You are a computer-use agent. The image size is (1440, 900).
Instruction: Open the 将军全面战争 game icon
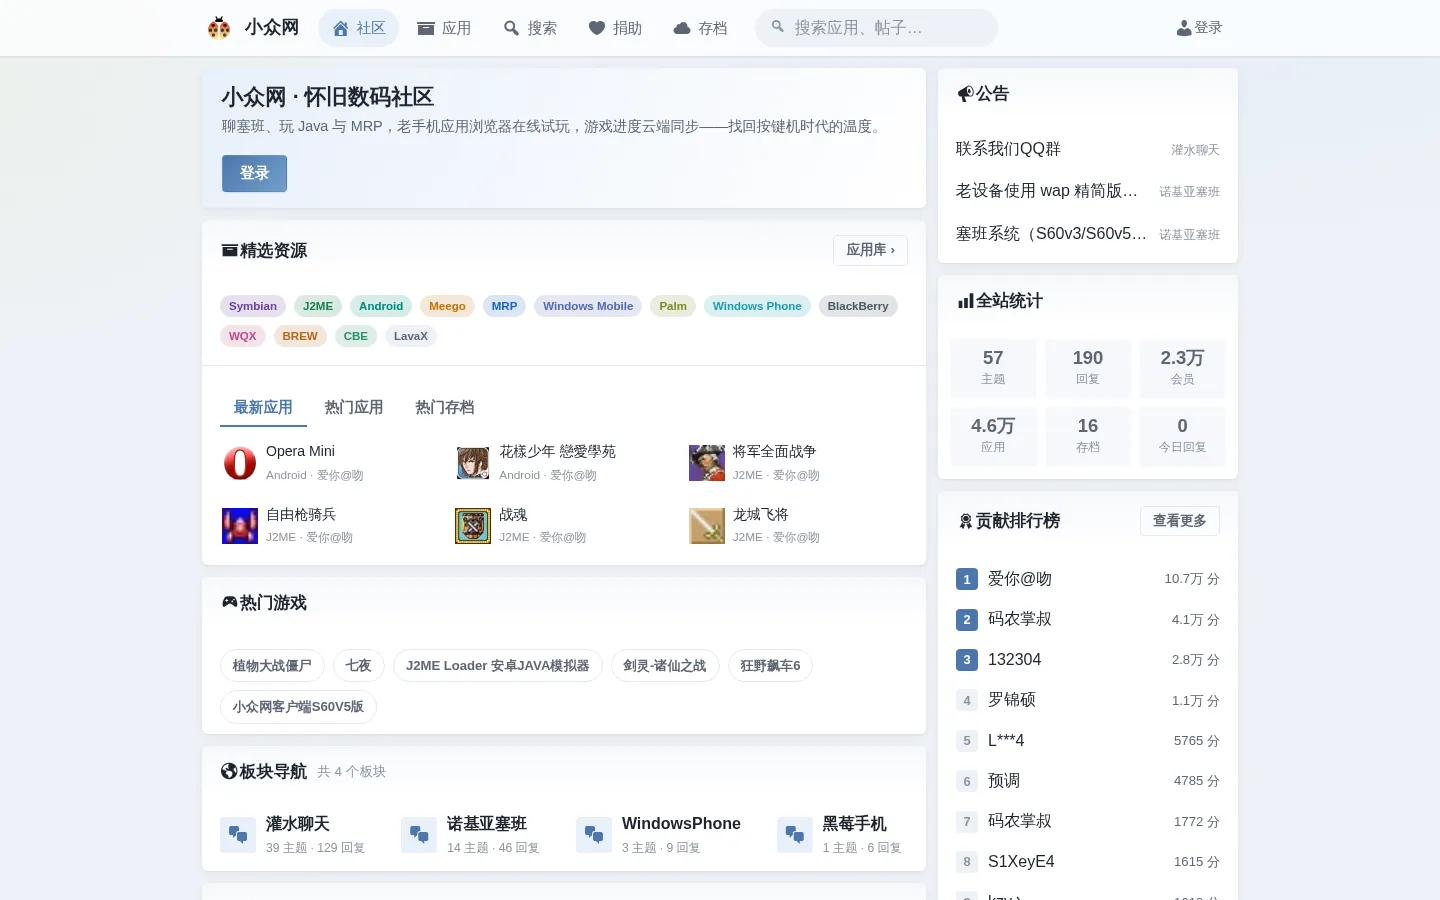707,463
